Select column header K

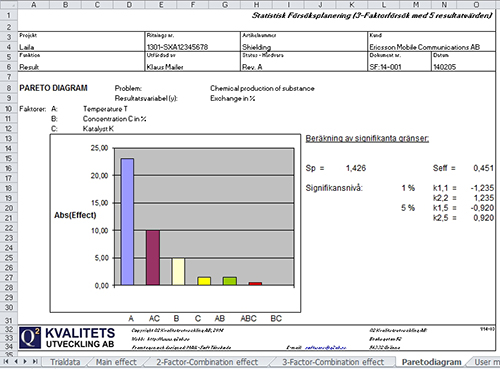pyautogui.click(x=352, y=5)
